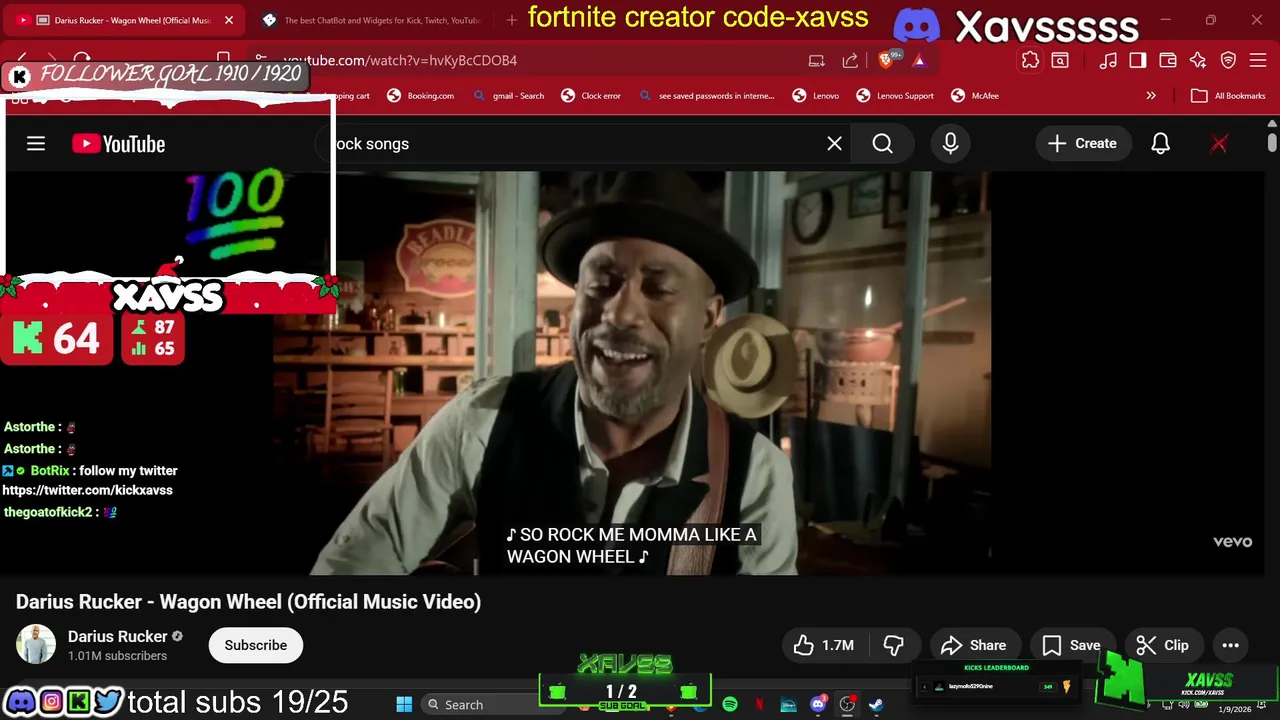Open browser extensions puzzle icon
Viewport: 1280px width, 720px height.
[1030, 61]
